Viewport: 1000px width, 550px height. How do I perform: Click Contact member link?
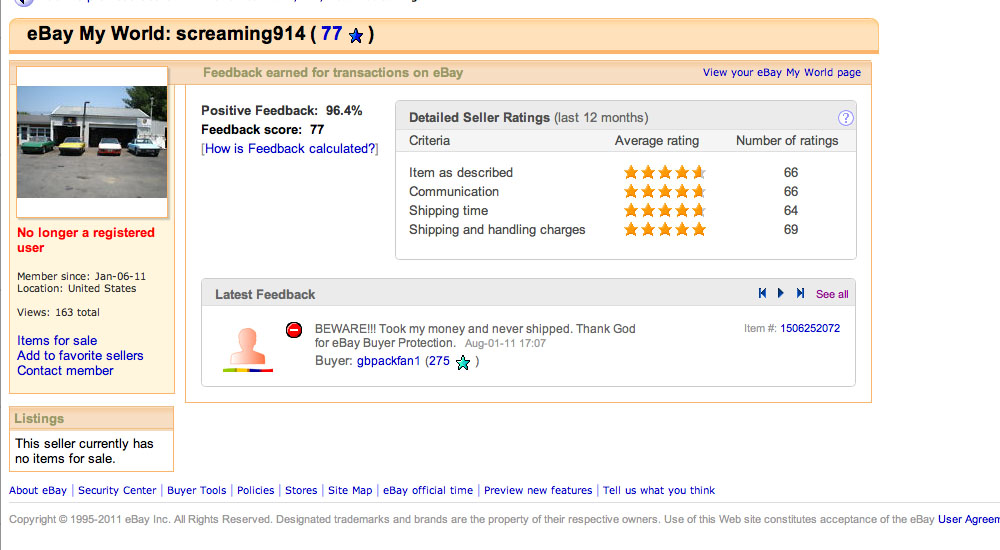coord(65,371)
